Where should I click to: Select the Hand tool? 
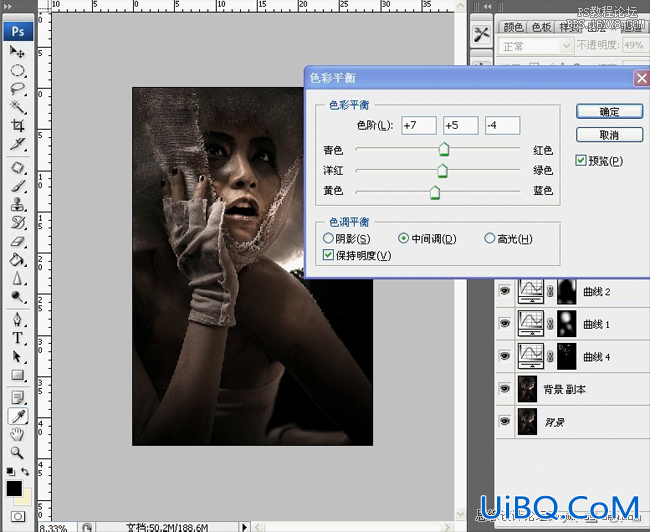tap(17, 434)
